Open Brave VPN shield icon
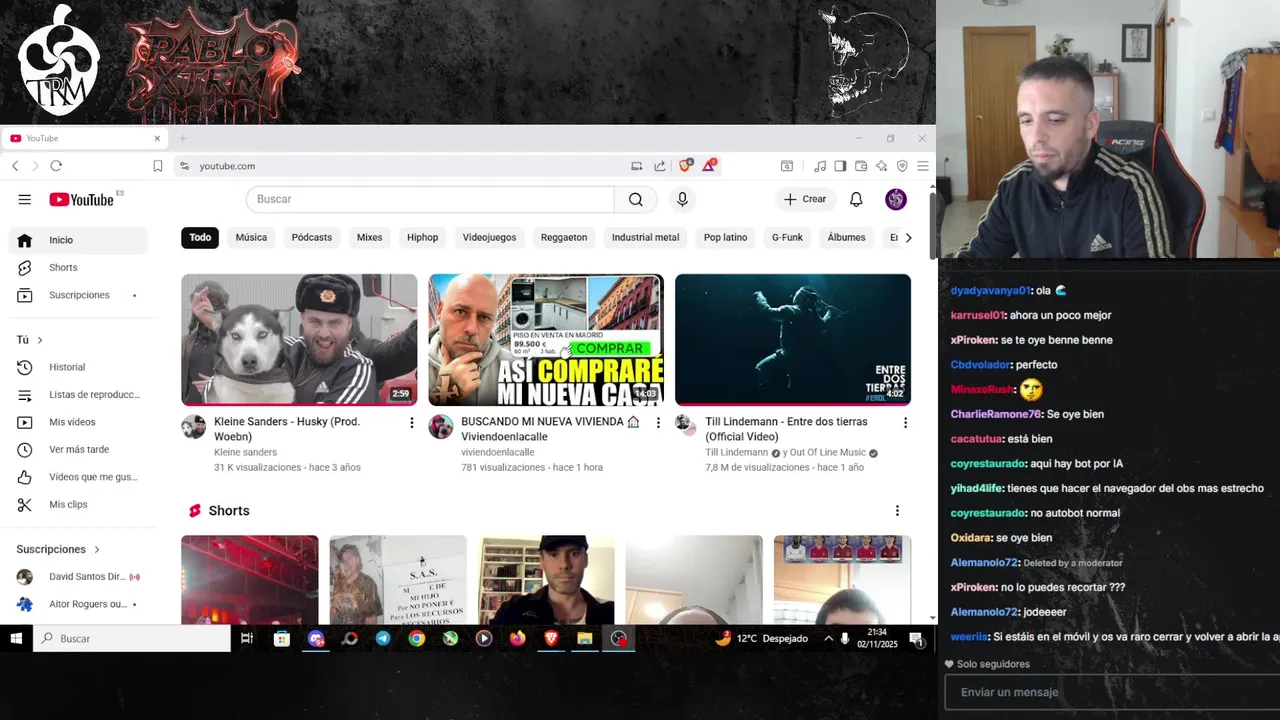Screen dimensions: 1280x720 click(x=902, y=166)
